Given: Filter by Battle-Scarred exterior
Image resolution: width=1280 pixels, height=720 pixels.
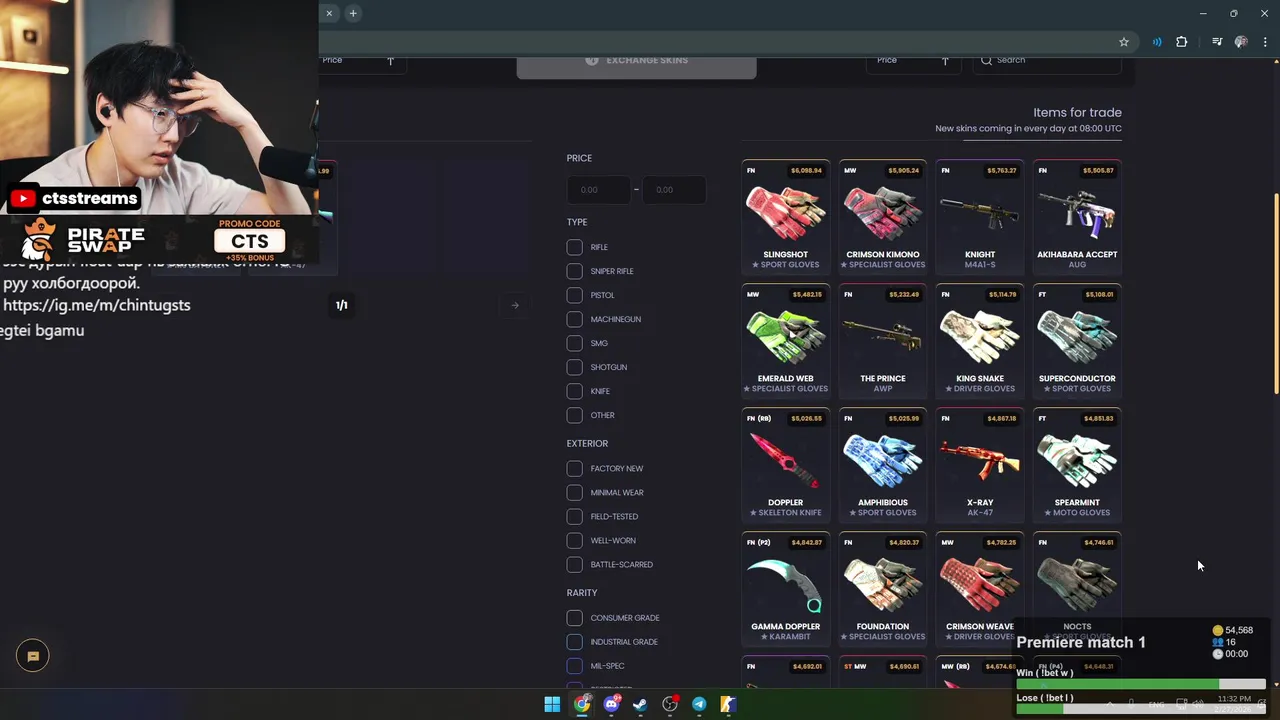Looking at the screenshot, I should 574,564.
